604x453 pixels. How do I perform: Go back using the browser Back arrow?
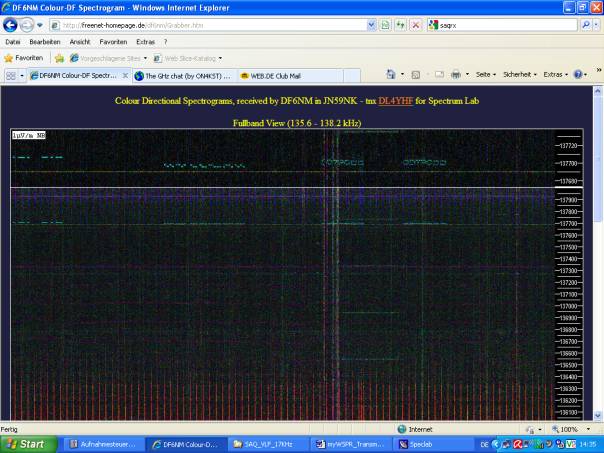(10, 25)
